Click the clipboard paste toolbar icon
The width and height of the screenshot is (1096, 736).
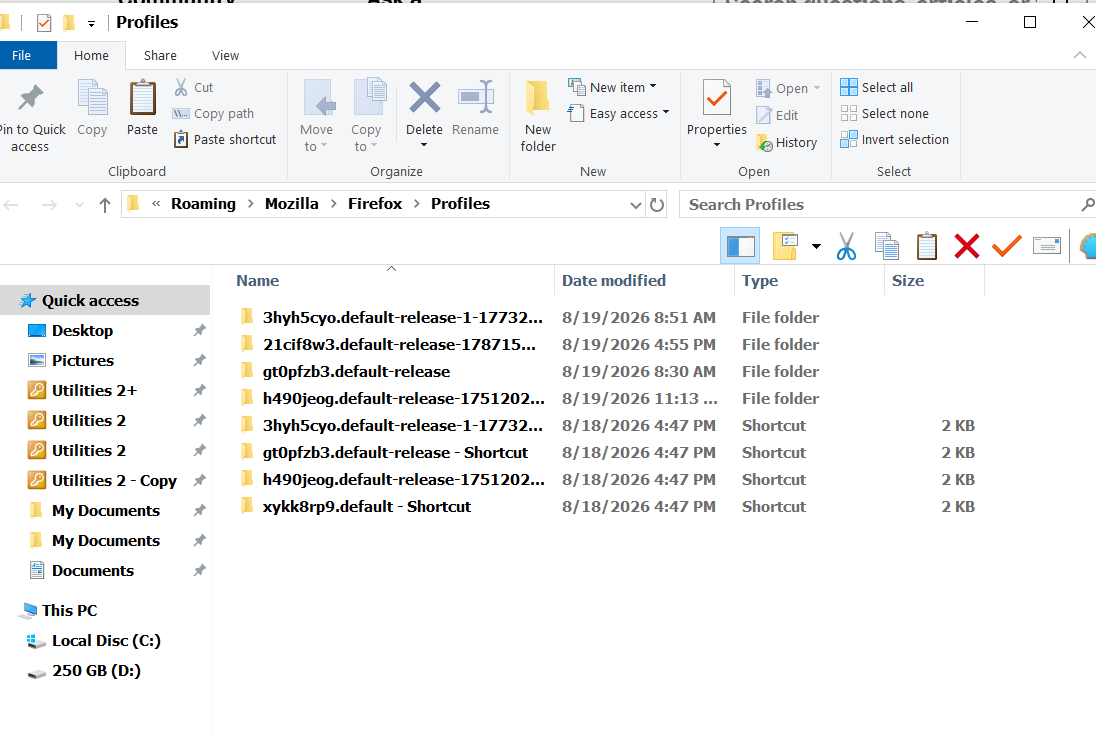[927, 246]
